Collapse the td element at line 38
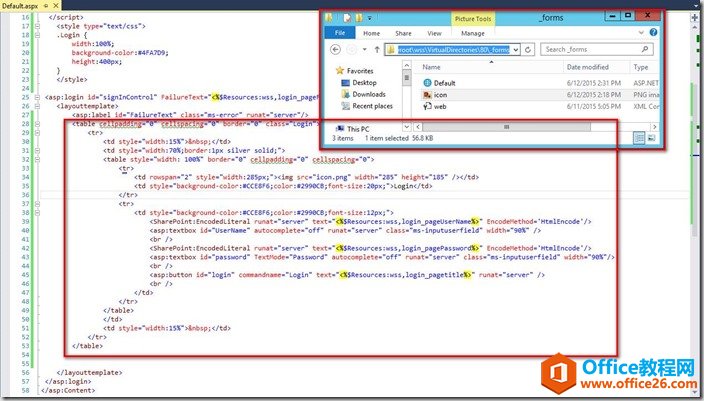Viewport: 704px width, 401px height. 37,213
